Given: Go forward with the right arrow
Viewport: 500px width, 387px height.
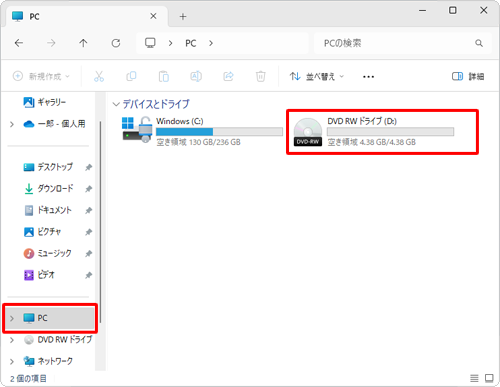Looking at the screenshot, I should (x=51, y=43).
